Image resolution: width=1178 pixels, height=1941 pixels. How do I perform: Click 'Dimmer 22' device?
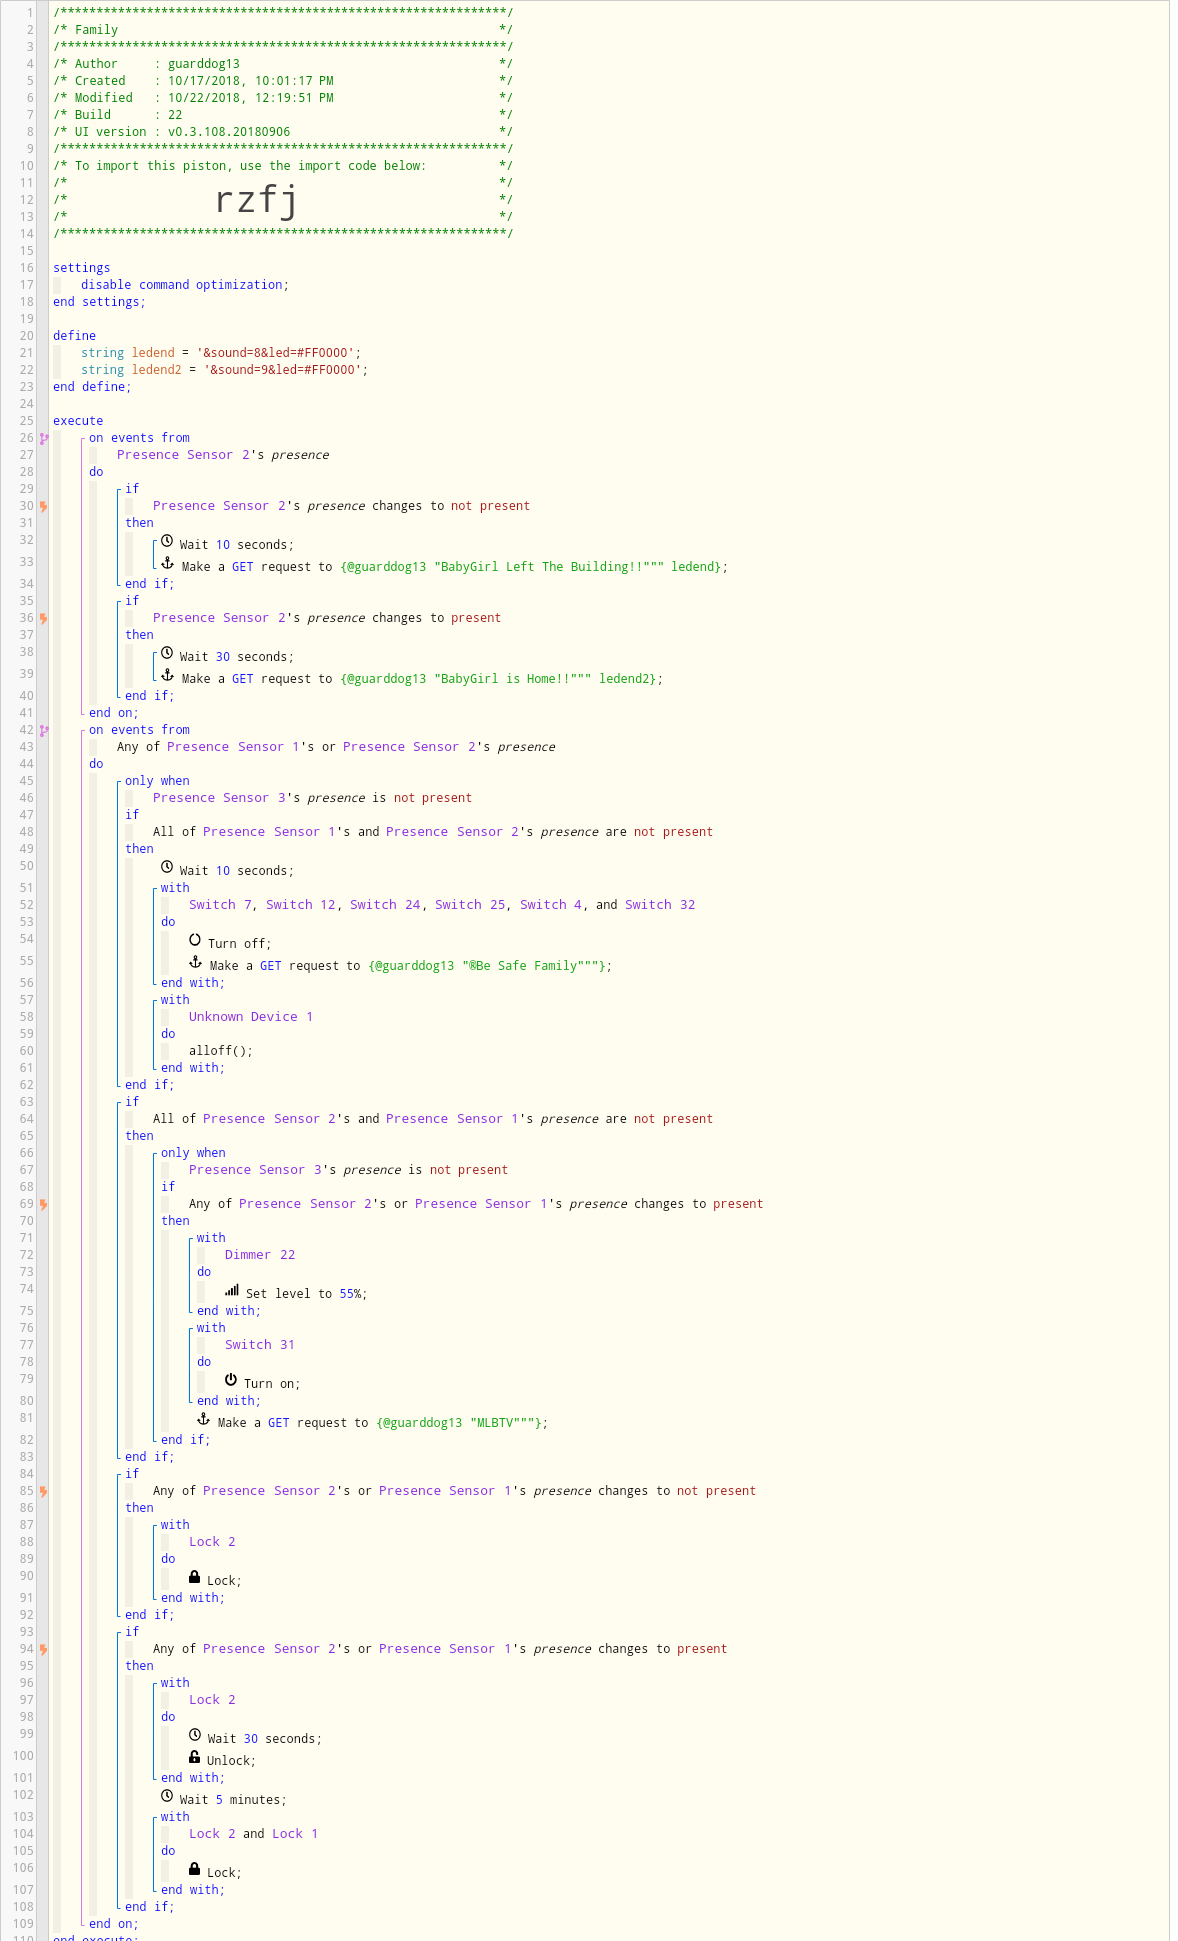[260, 1255]
